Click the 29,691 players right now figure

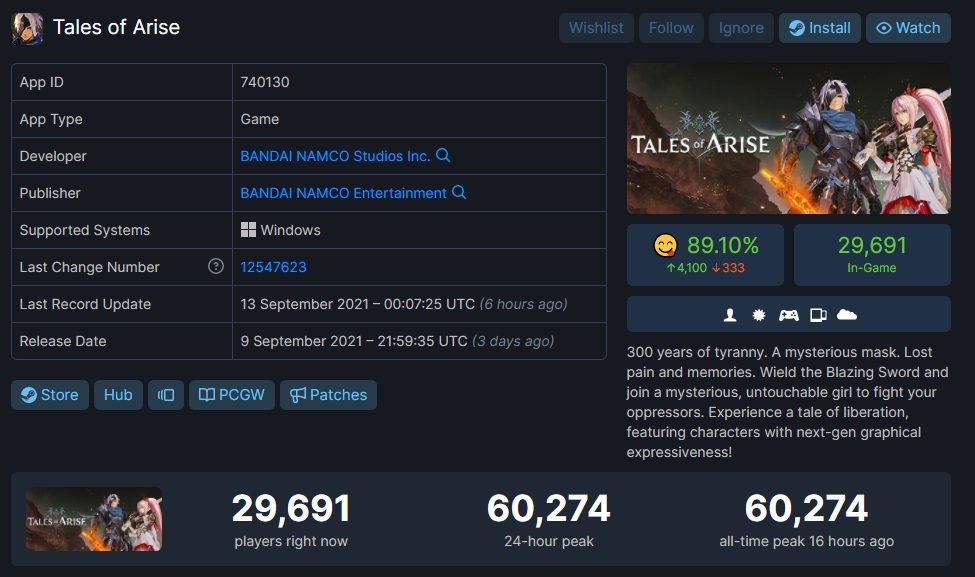[x=291, y=509]
